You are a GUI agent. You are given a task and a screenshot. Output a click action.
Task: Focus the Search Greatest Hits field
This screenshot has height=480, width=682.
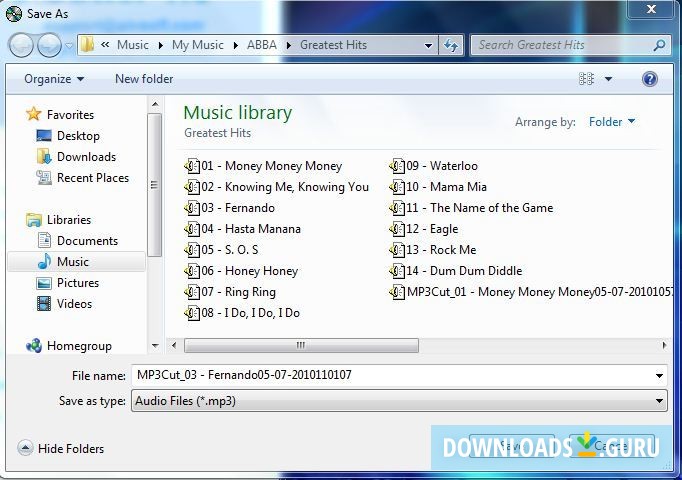pyautogui.click(x=571, y=45)
